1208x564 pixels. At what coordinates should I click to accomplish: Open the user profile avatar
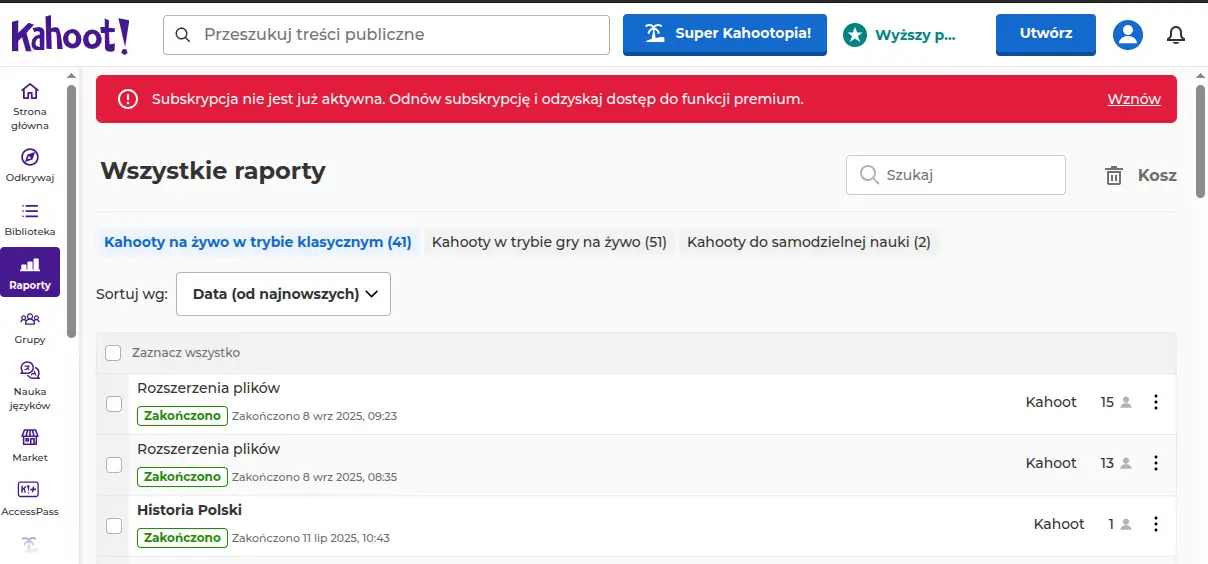1128,34
